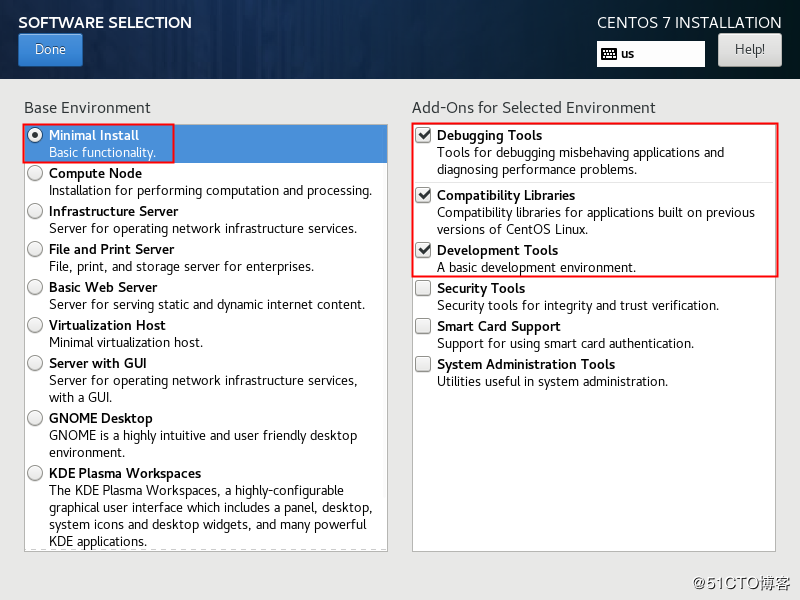Click the Smart Card Support label
Viewport: 800px width, 600px height.
[x=498, y=327]
